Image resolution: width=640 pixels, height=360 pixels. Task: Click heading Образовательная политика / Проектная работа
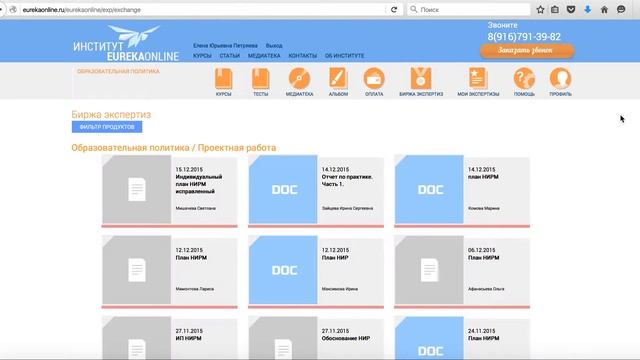[173, 148]
